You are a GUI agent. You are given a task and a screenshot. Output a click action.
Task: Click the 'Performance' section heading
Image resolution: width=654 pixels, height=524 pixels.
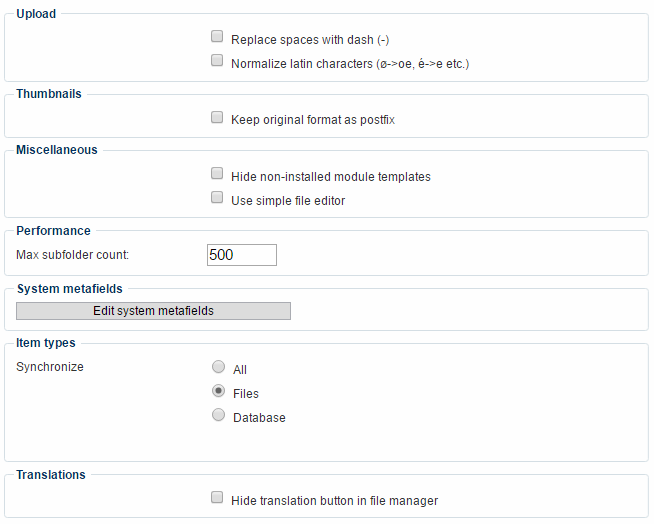tap(53, 231)
